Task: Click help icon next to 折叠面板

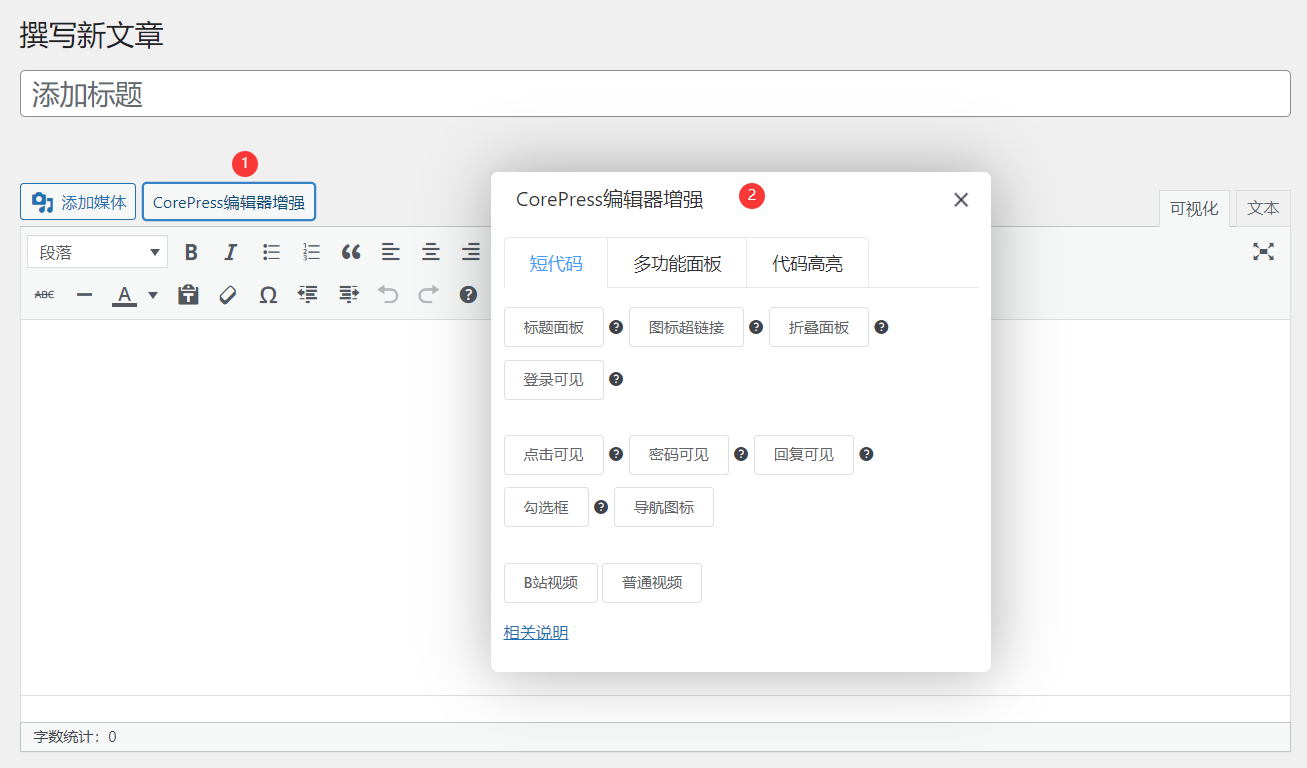Action: (x=881, y=327)
